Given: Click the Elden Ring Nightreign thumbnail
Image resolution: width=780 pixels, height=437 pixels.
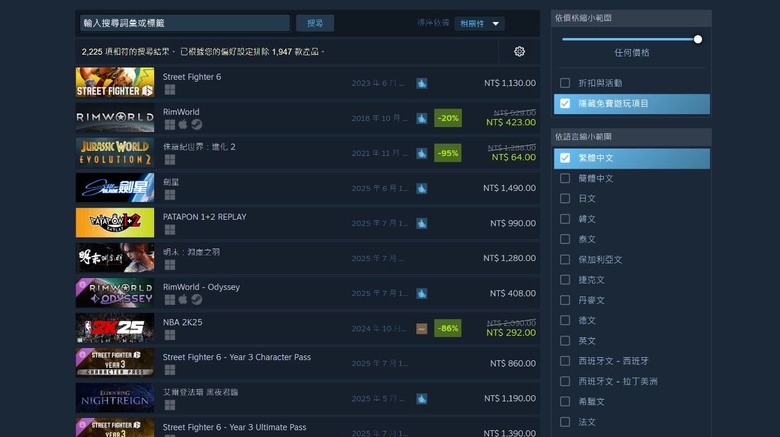Looking at the screenshot, I should coord(115,398).
